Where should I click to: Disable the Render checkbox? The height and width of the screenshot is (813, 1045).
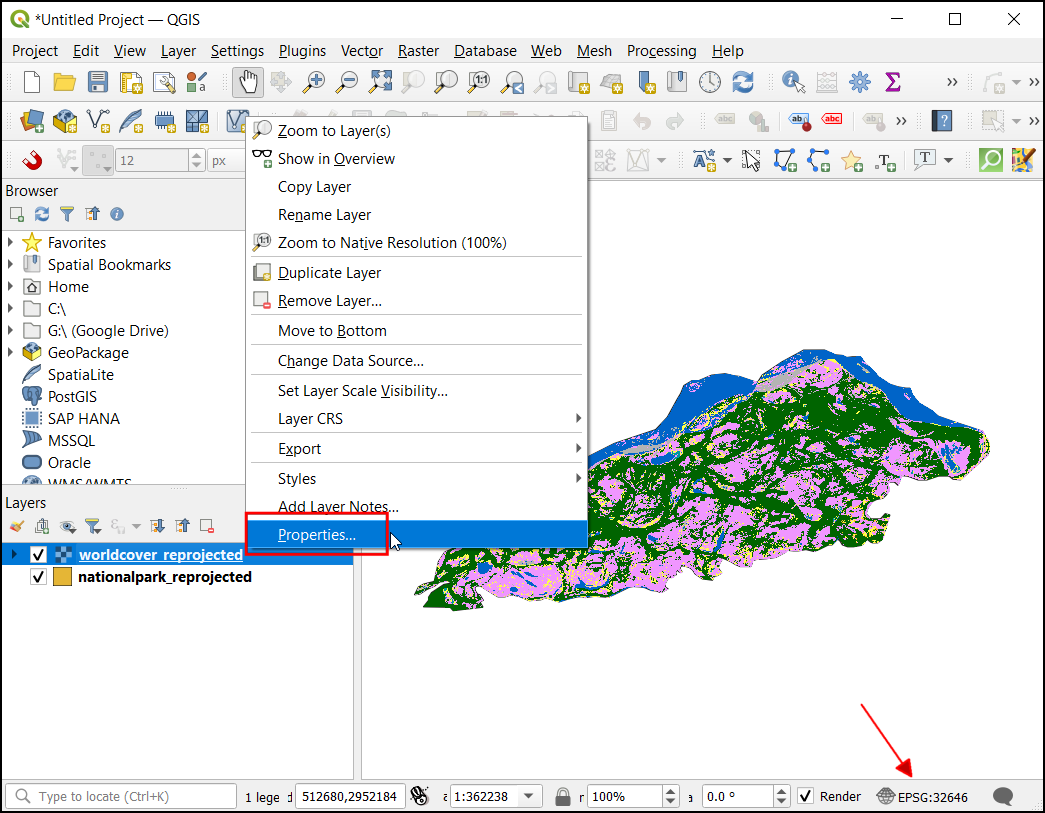click(806, 796)
